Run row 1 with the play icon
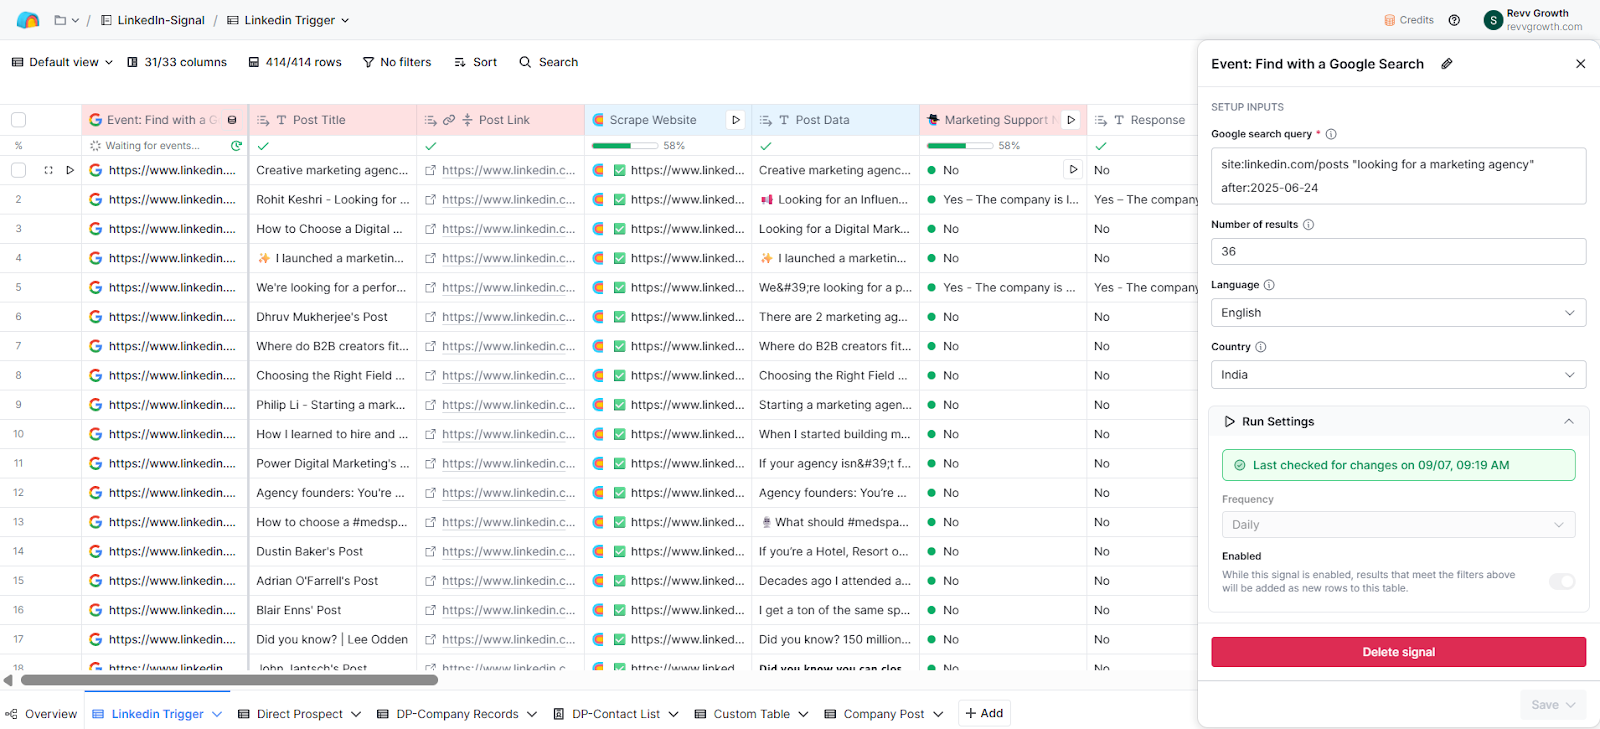This screenshot has height=729, width=1600. [70, 171]
